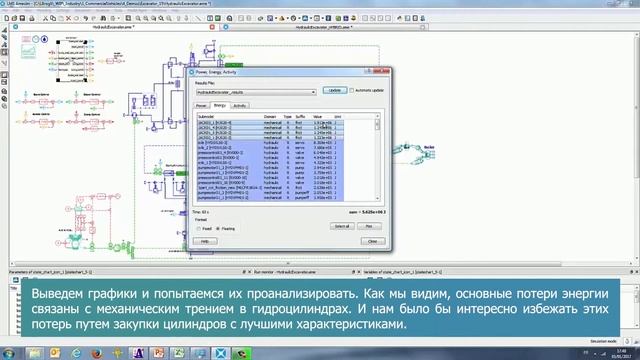The image size is (640, 360).
Task: Open the Outlook icon in the taskbar
Action: [55, 353]
